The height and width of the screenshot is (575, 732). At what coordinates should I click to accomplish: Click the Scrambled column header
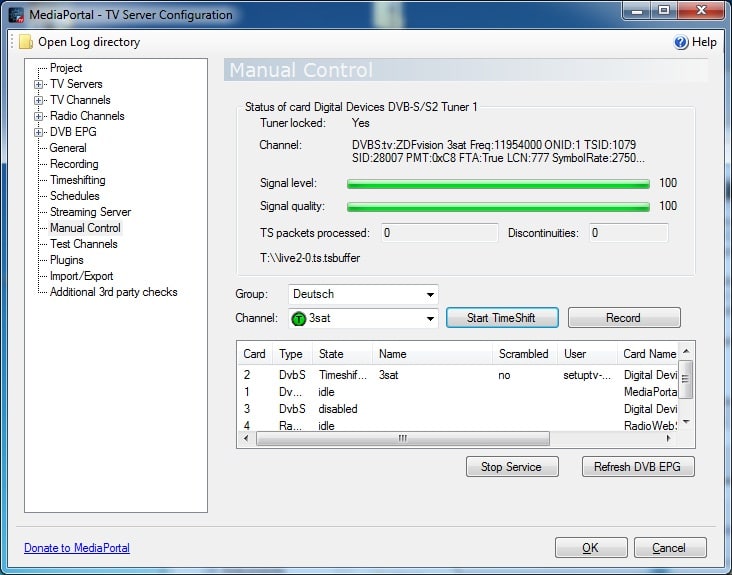(x=525, y=354)
